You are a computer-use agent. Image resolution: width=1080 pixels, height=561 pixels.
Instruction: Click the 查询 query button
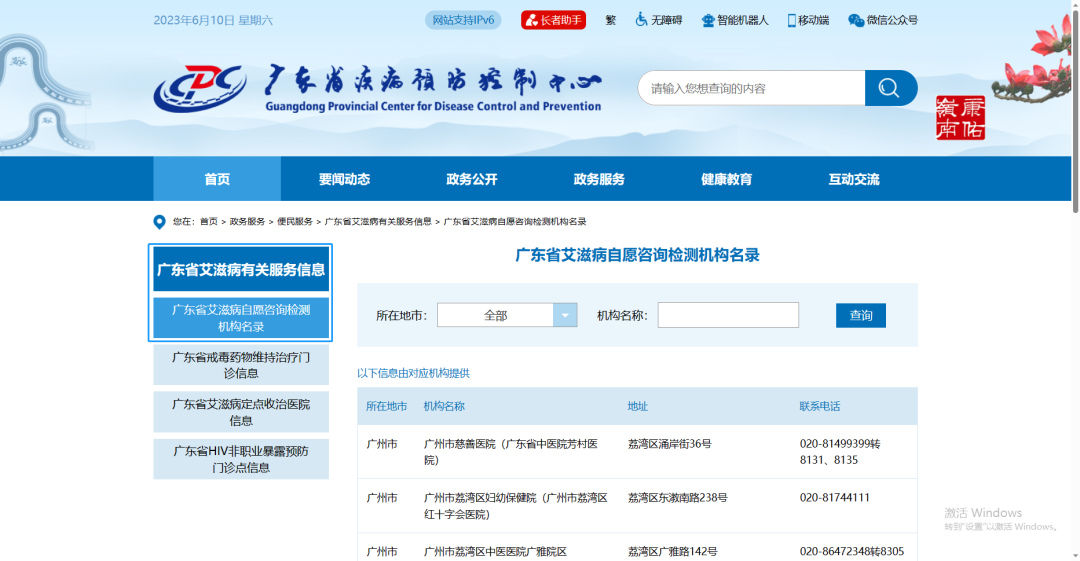pyautogui.click(x=861, y=315)
